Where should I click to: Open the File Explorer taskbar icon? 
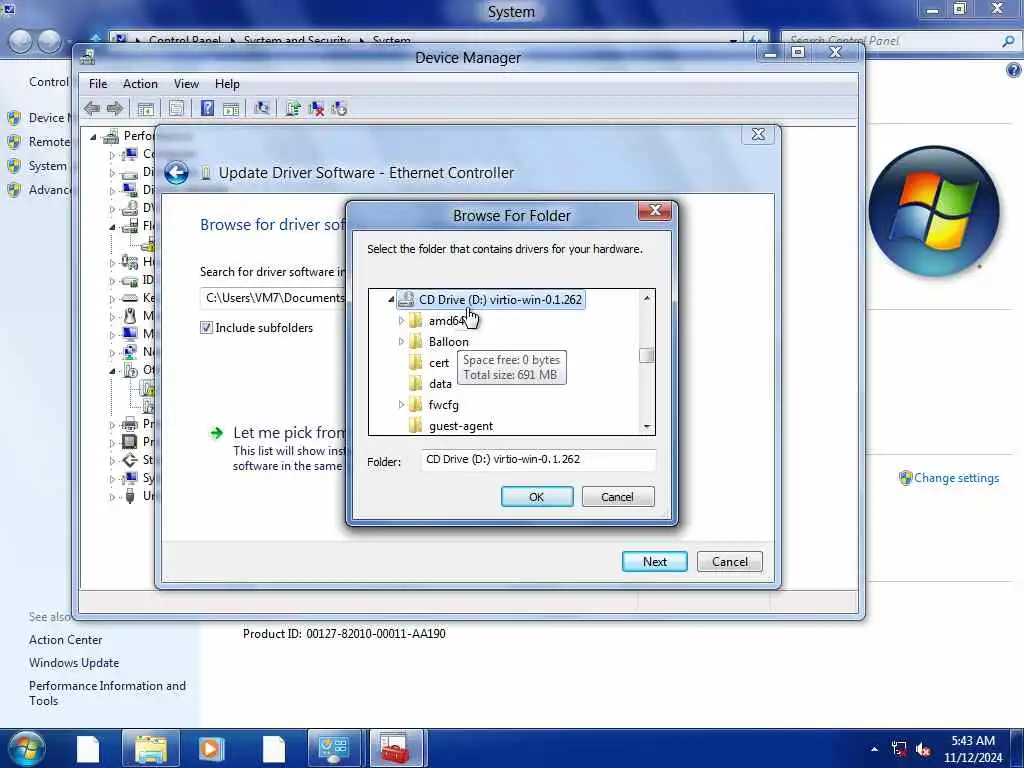coord(151,748)
